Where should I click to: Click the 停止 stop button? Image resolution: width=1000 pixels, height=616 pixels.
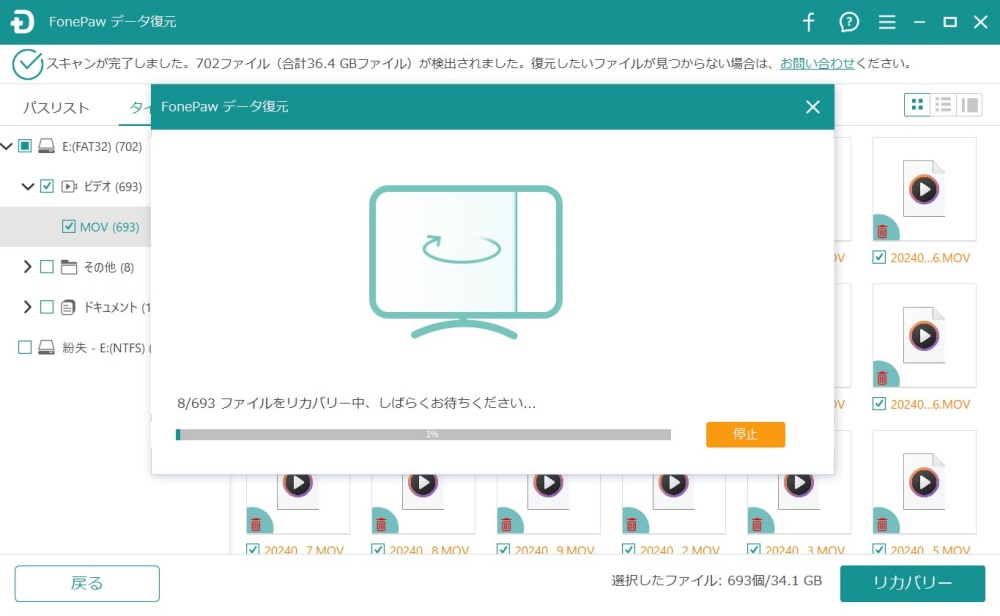[745, 434]
